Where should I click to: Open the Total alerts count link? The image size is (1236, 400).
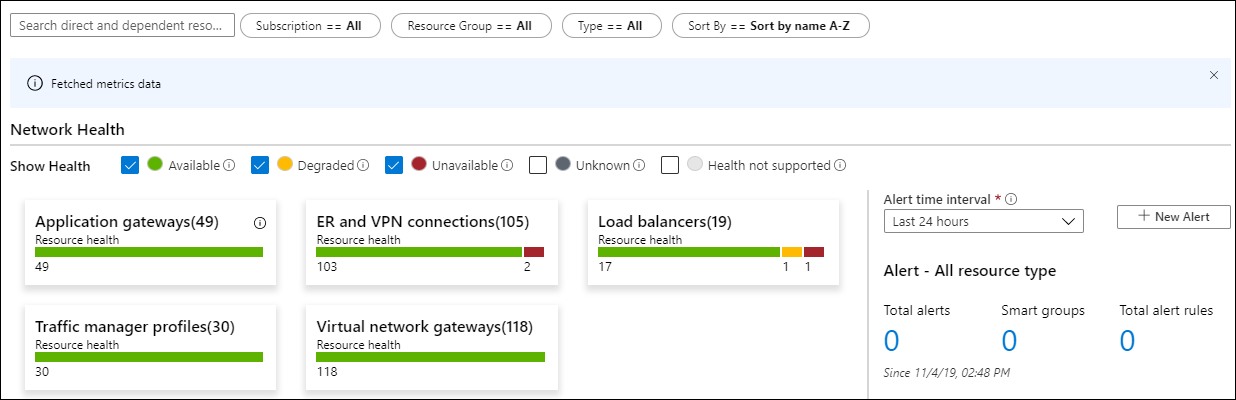click(x=892, y=341)
